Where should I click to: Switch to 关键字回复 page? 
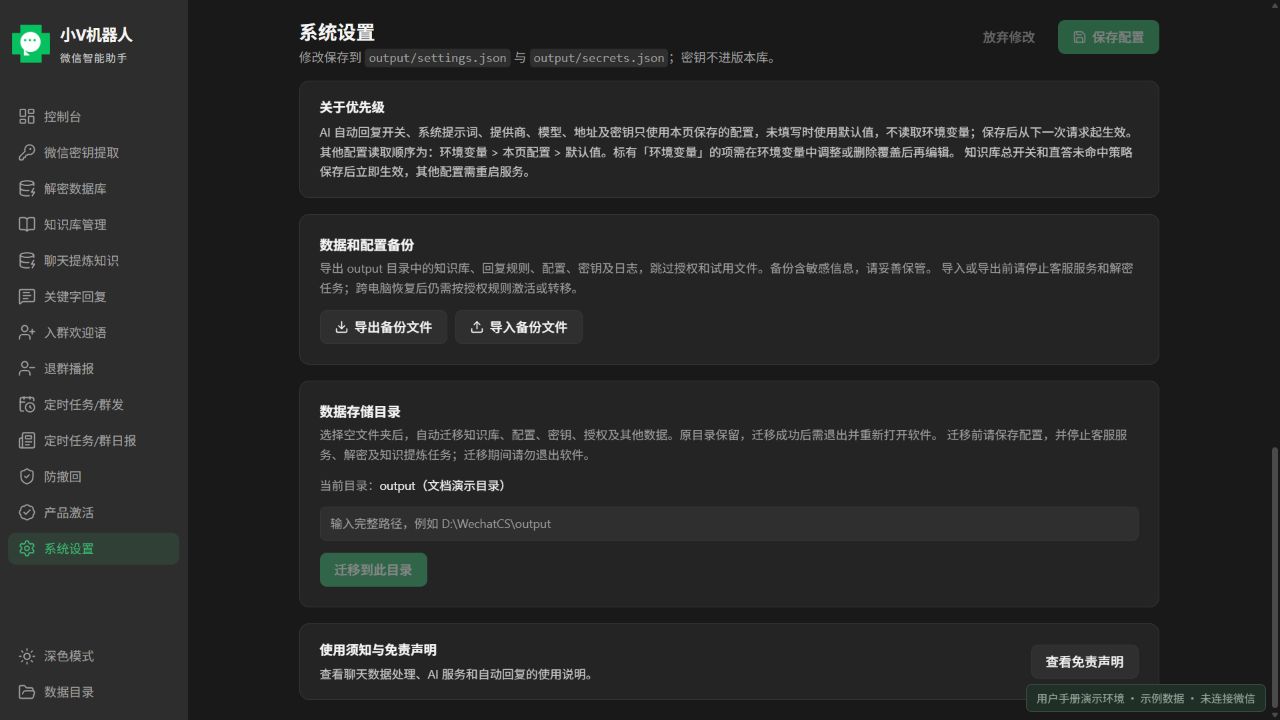coord(94,297)
